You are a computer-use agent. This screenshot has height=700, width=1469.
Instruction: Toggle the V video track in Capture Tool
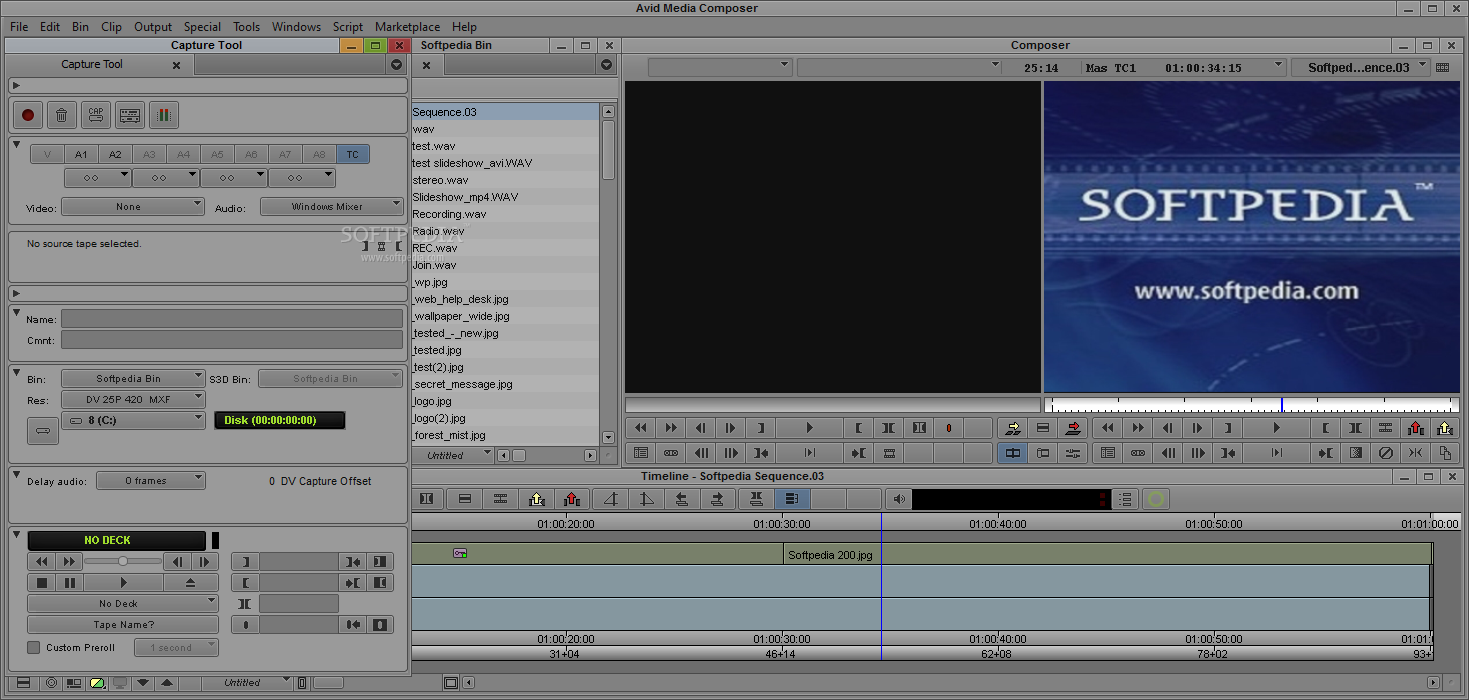47,154
